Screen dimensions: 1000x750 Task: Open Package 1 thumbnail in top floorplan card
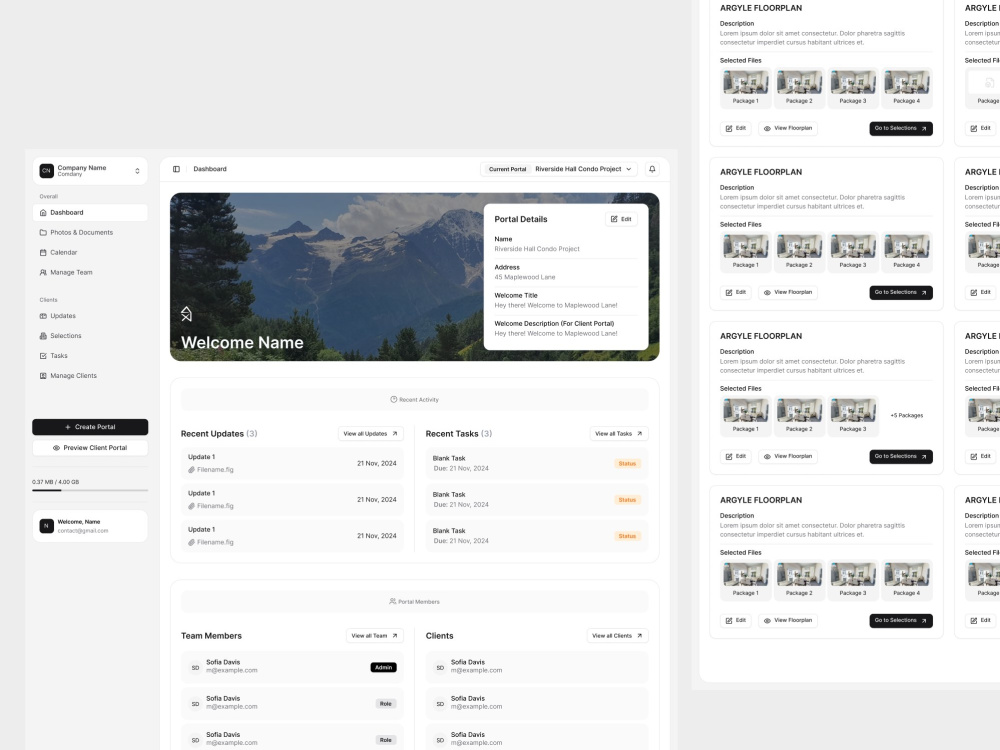point(745,87)
